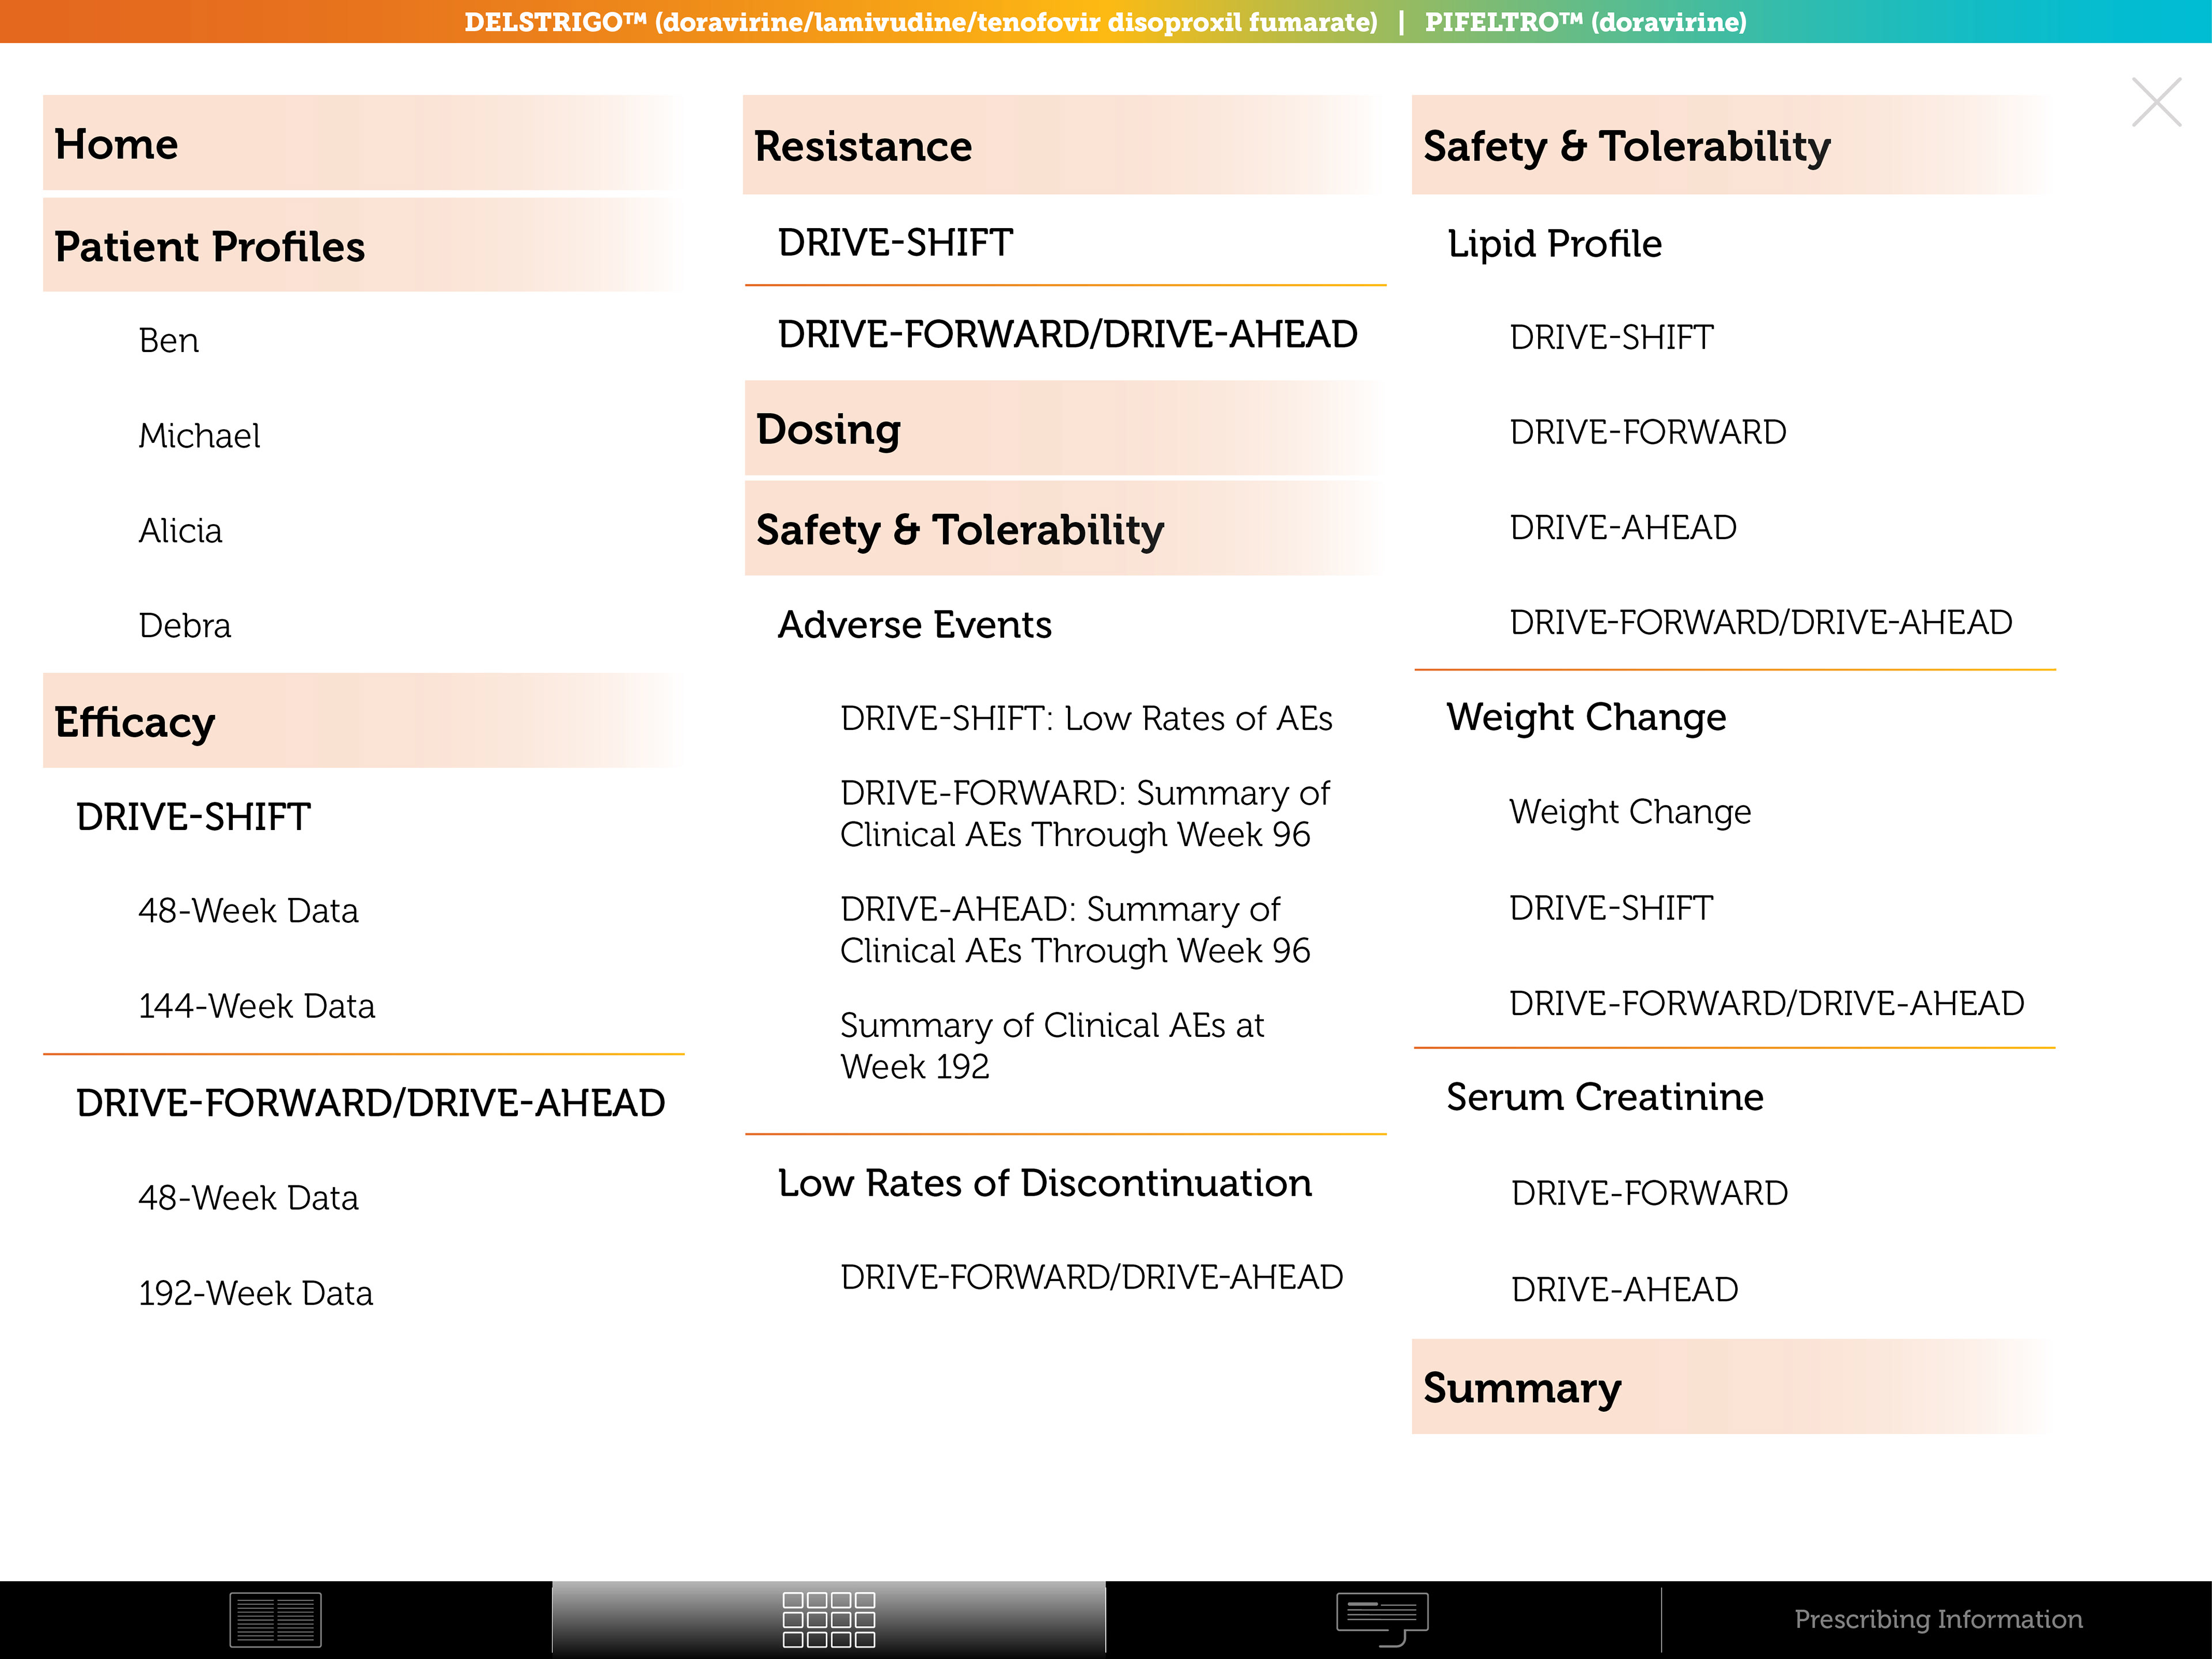Open Summary of Clinical AEs at Week 192

[x=1052, y=1045]
